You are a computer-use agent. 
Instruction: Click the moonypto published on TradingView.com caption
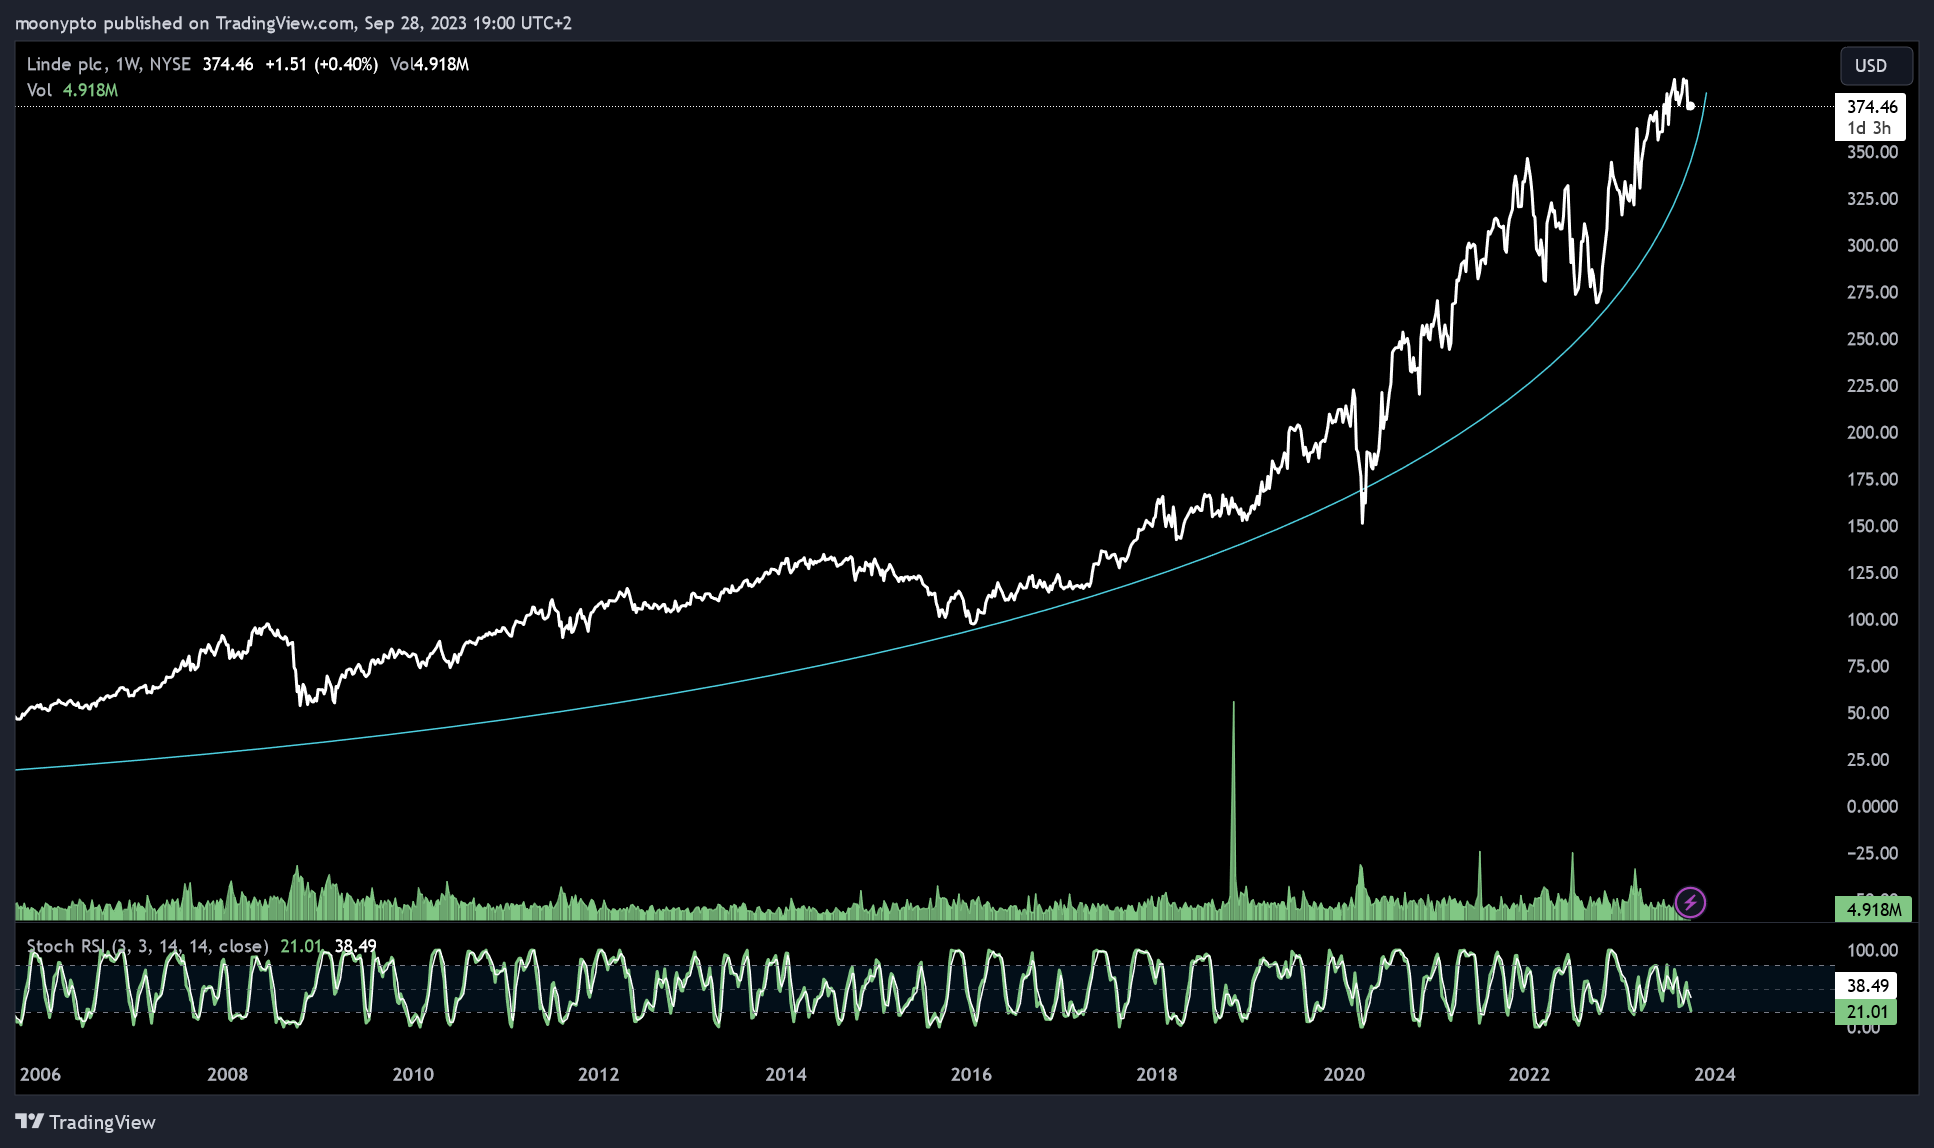pyautogui.click(x=293, y=23)
